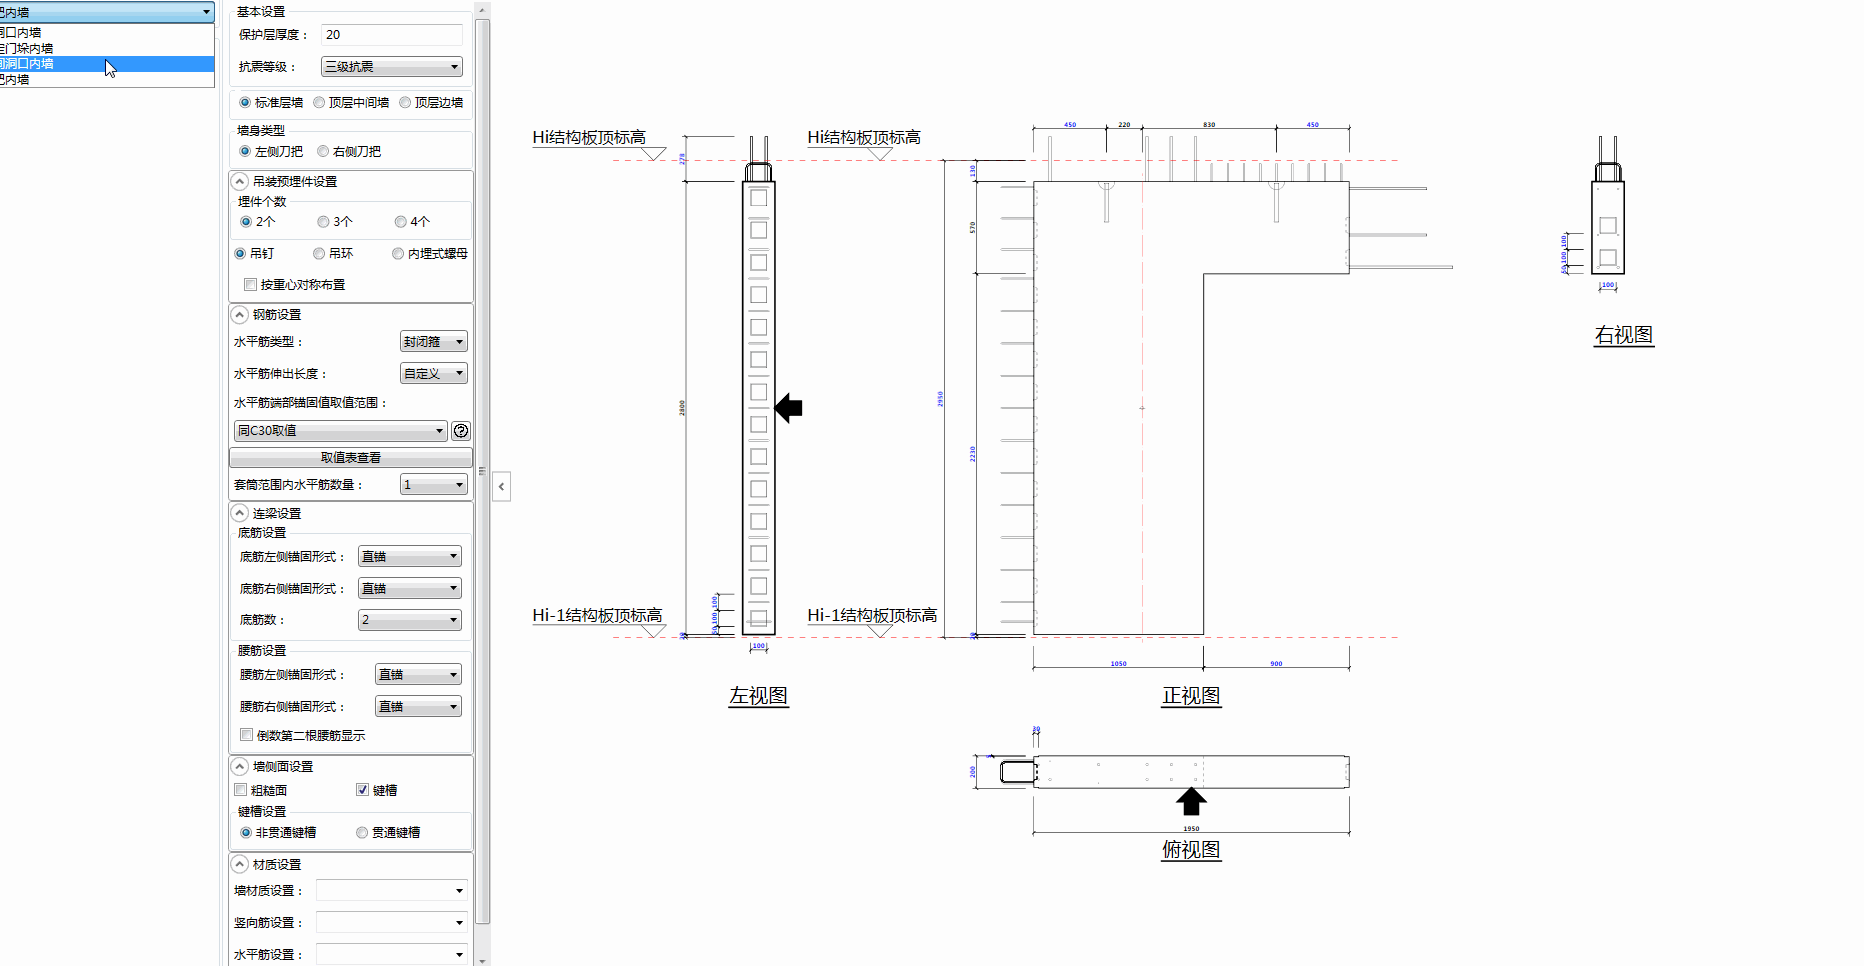
Task: Collapse the 材质设置 section
Action: tap(240, 864)
